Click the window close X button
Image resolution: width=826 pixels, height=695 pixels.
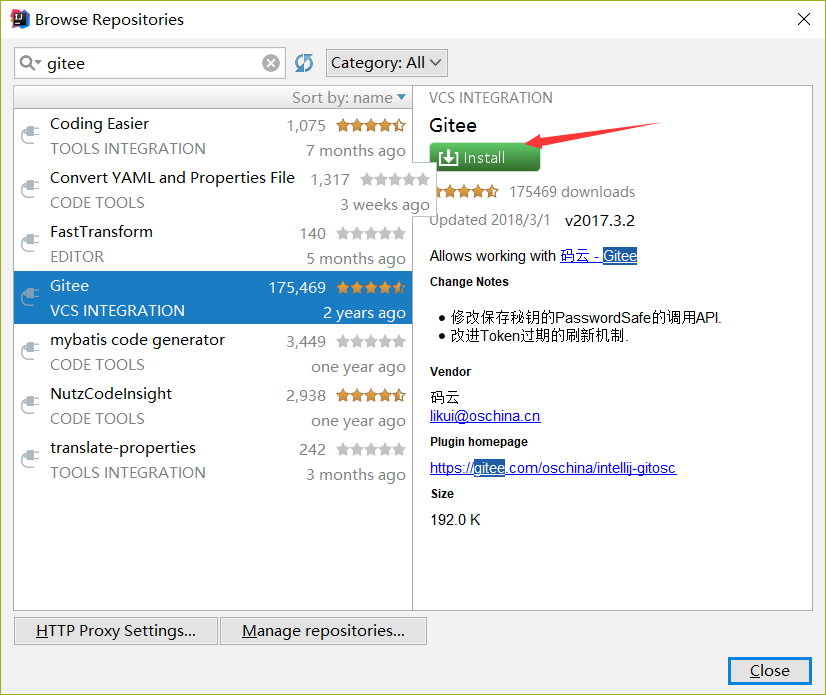[804, 19]
